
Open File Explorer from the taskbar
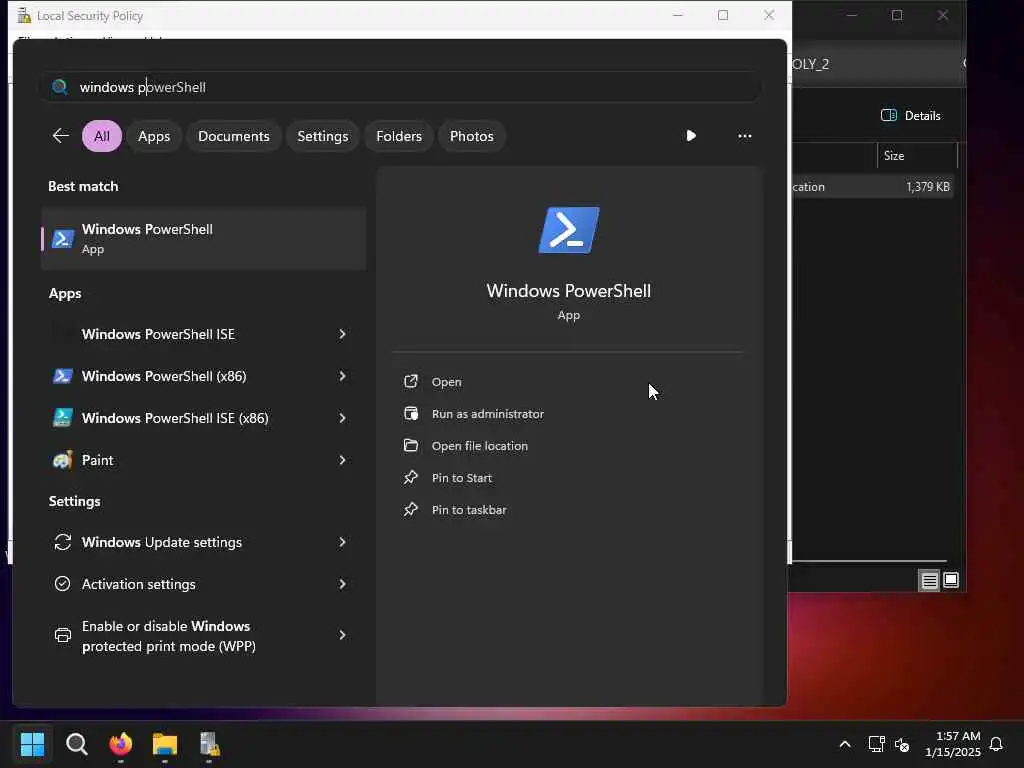pyautogui.click(x=165, y=744)
